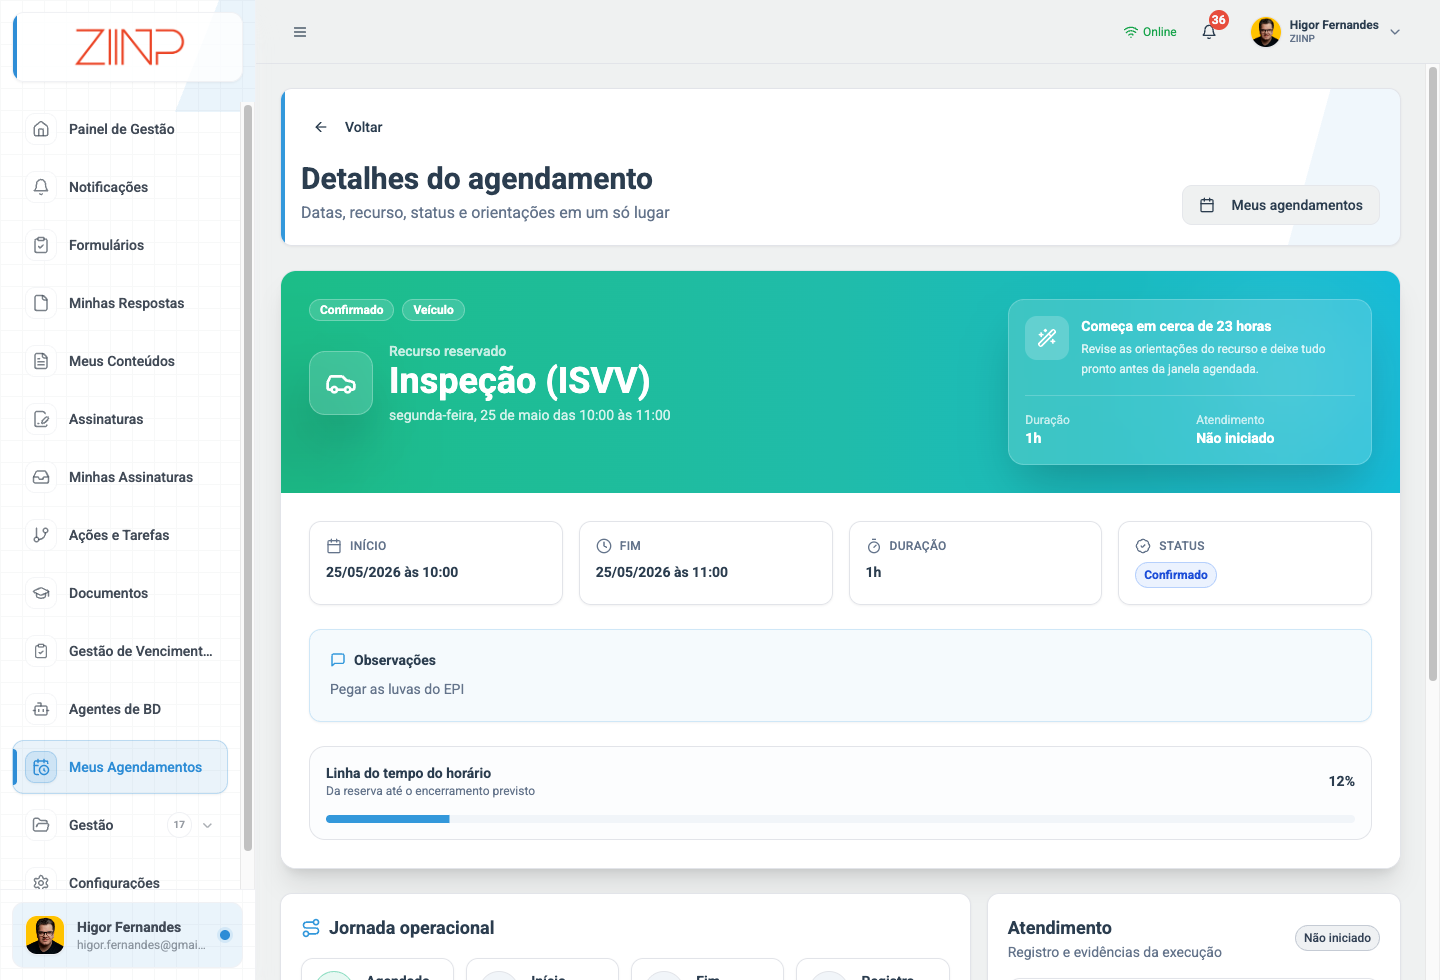Click the 12% progress value
Screen dimensions: 1440x980
pos(1342,781)
